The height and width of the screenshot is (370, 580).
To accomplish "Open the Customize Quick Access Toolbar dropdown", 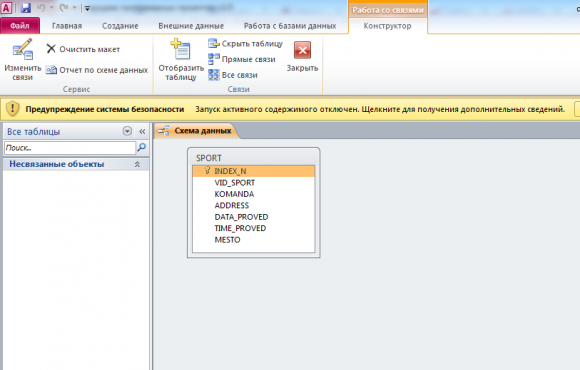I will coord(87,8).
